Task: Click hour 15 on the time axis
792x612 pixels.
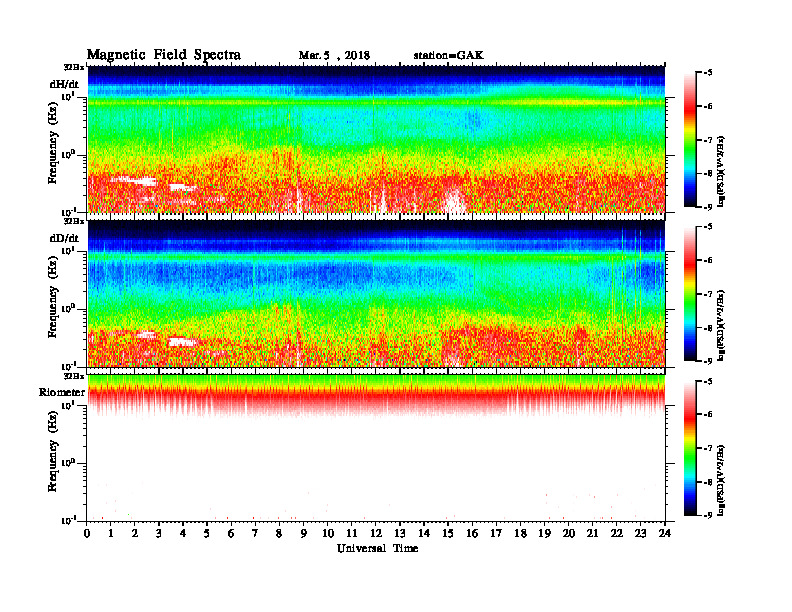Action: tap(448, 534)
